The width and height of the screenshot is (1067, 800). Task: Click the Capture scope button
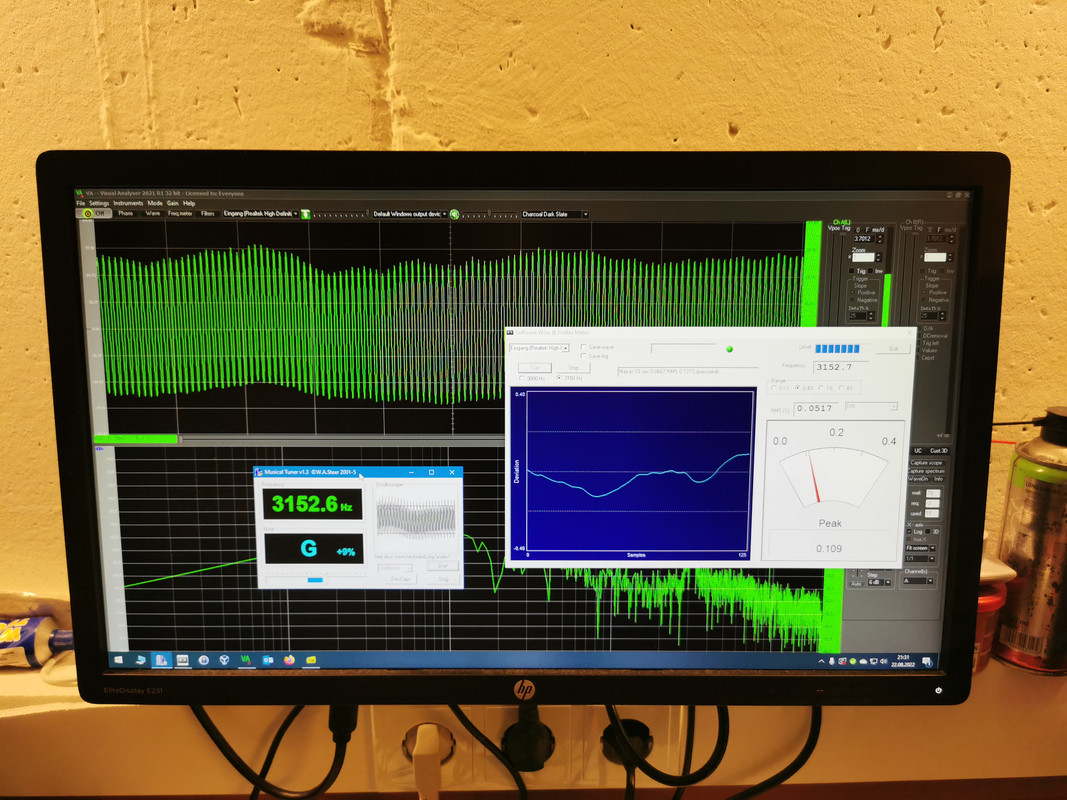coord(926,463)
